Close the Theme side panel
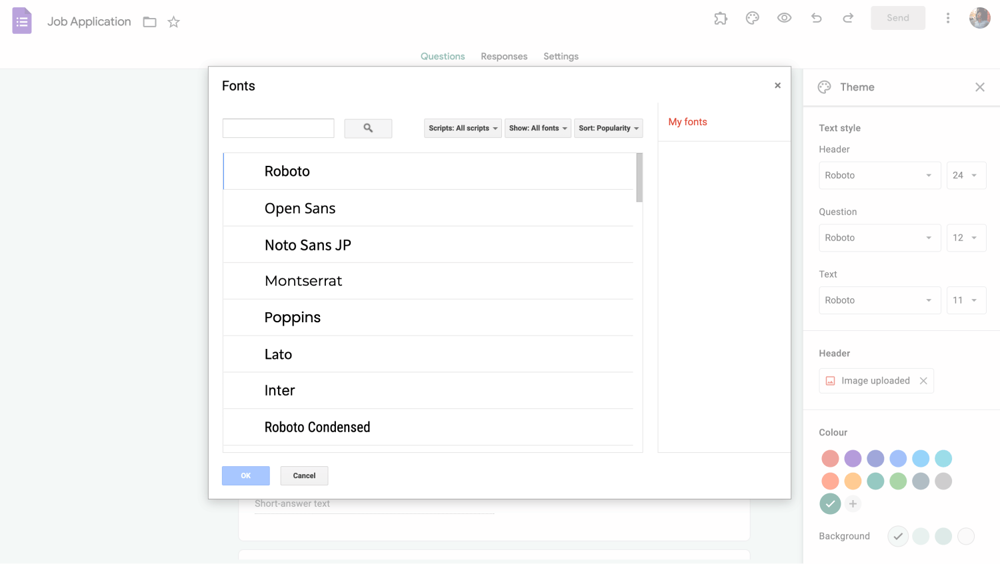Image resolution: width=1000 pixels, height=564 pixels. 980,87
